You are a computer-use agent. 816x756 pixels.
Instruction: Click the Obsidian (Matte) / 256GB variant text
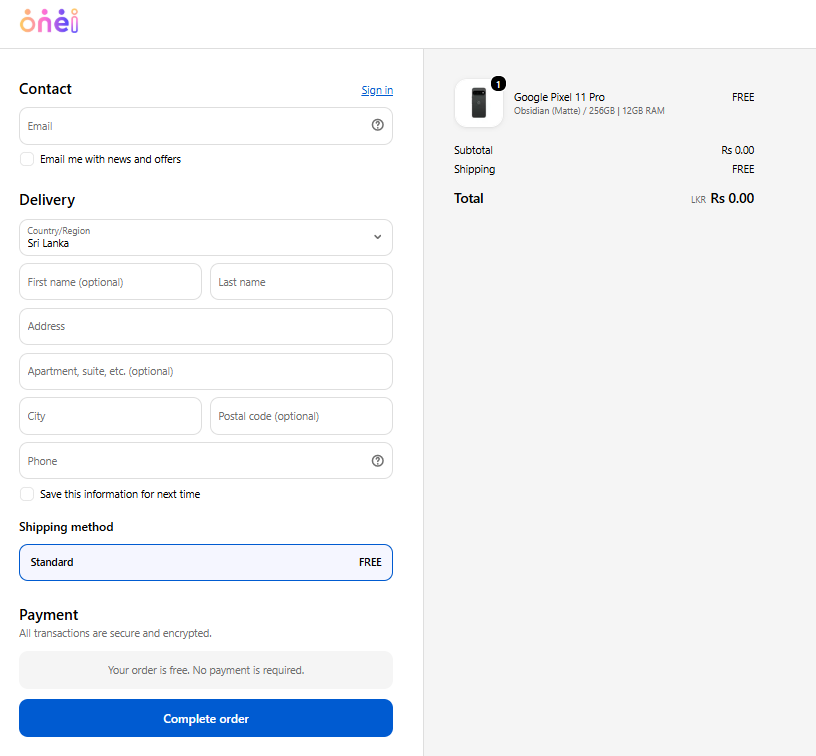(589, 111)
